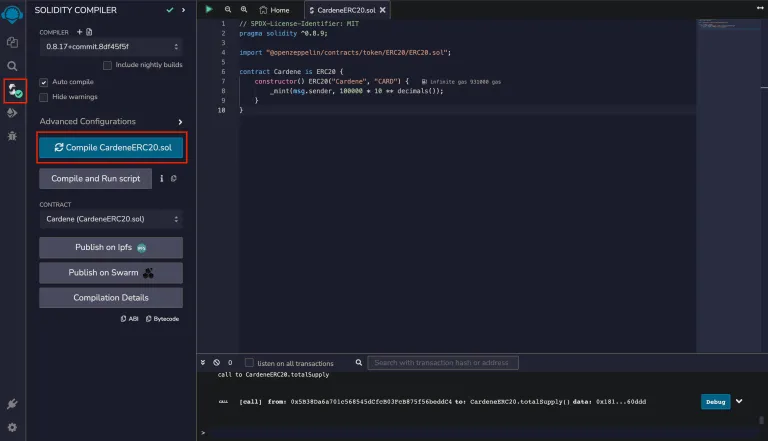
Task: Open the File explorer sidebar icon
Action: (12, 42)
